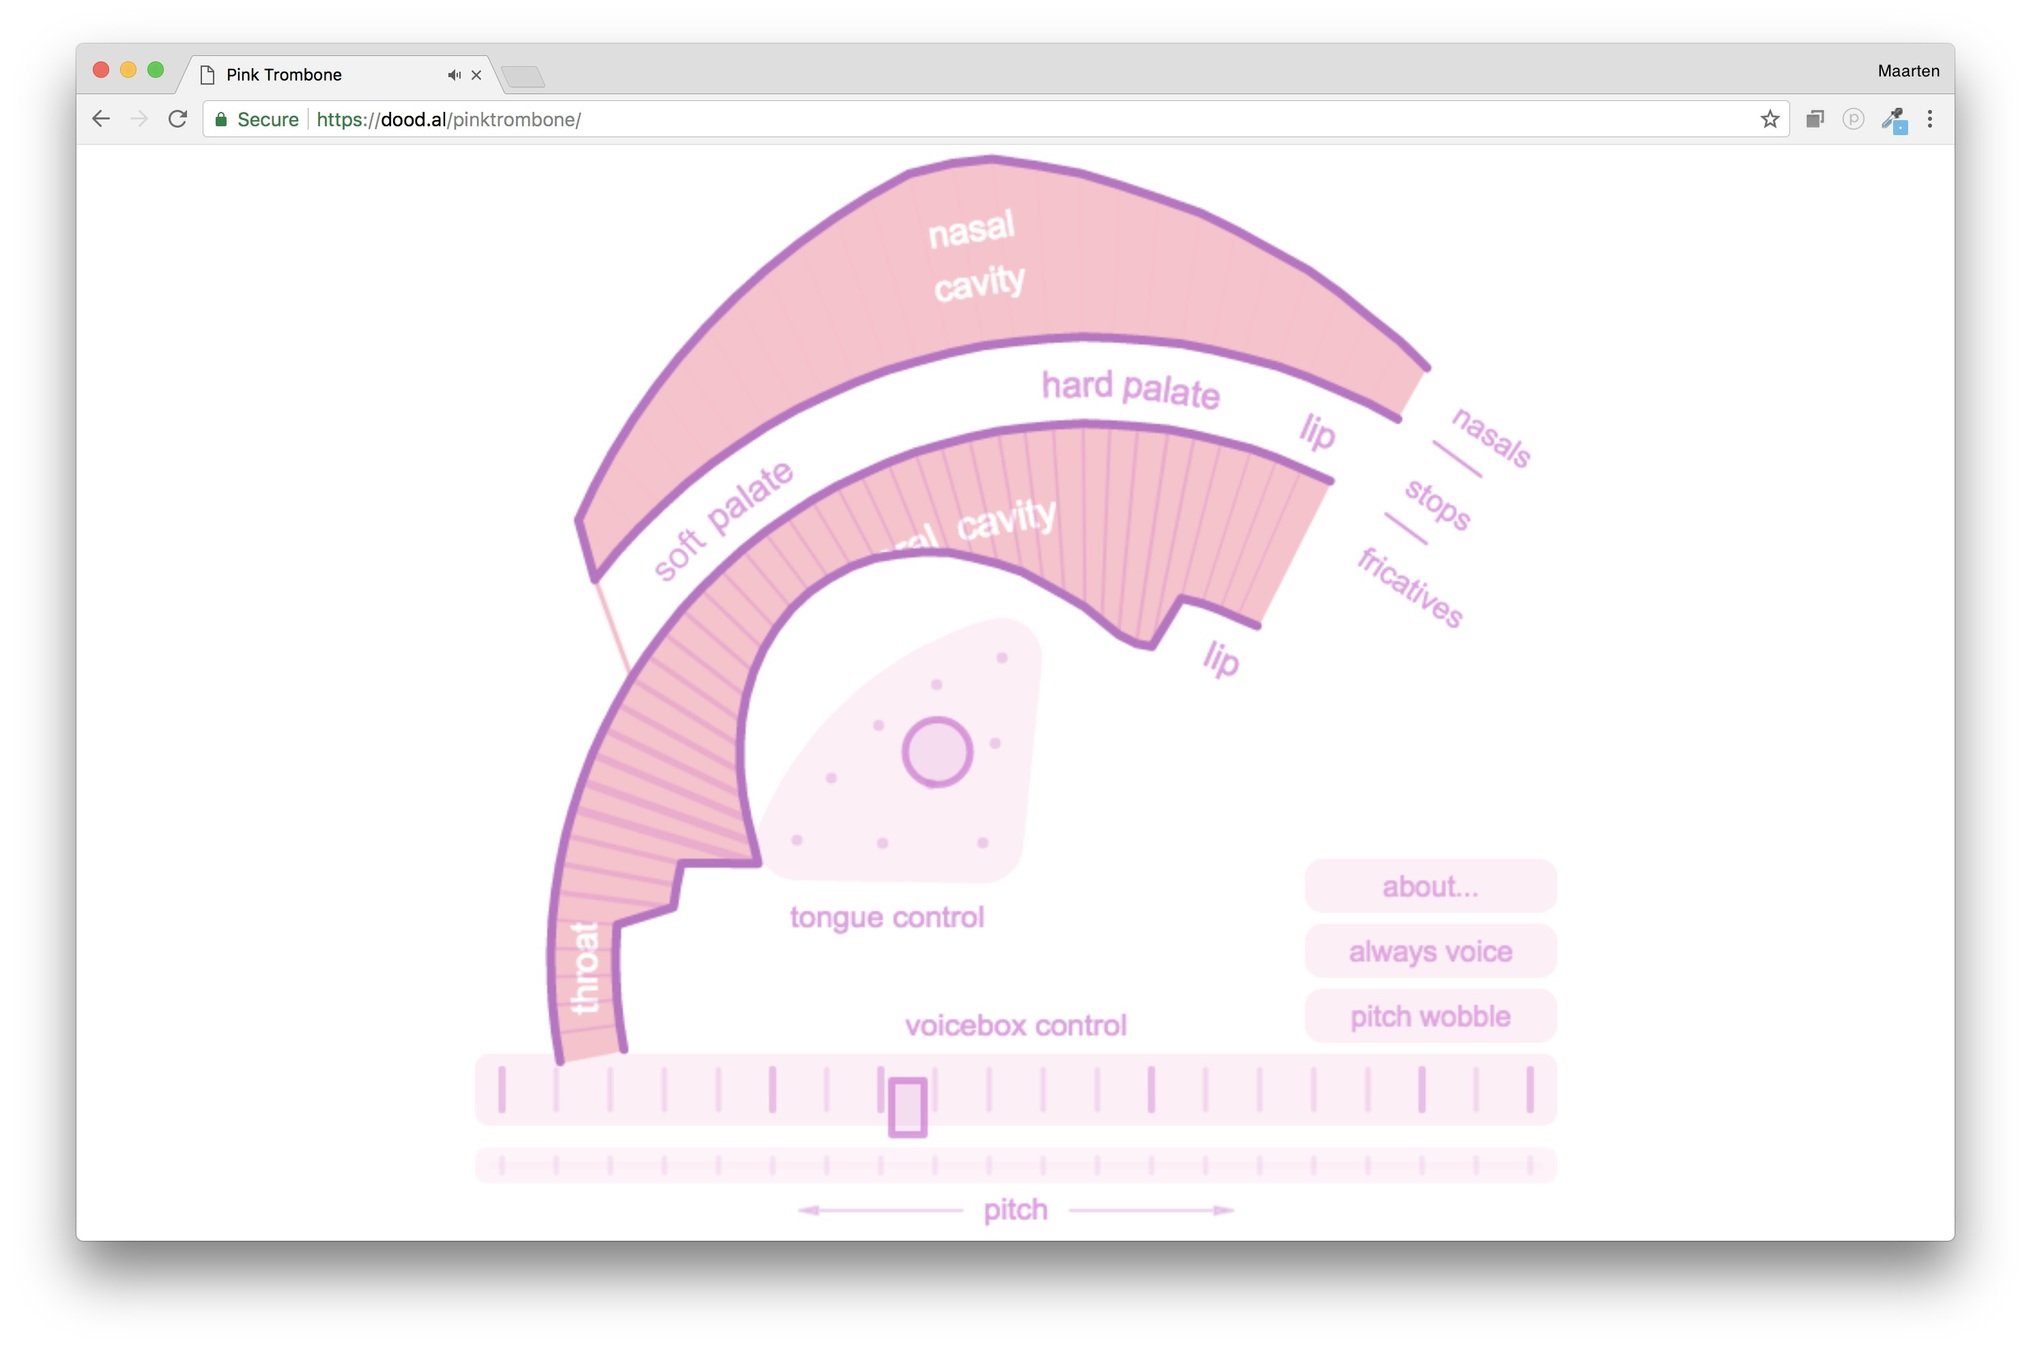Click the Pinterest extension icon
Image resolution: width=2031 pixels, height=1350 pixels.
point(1853,119)
